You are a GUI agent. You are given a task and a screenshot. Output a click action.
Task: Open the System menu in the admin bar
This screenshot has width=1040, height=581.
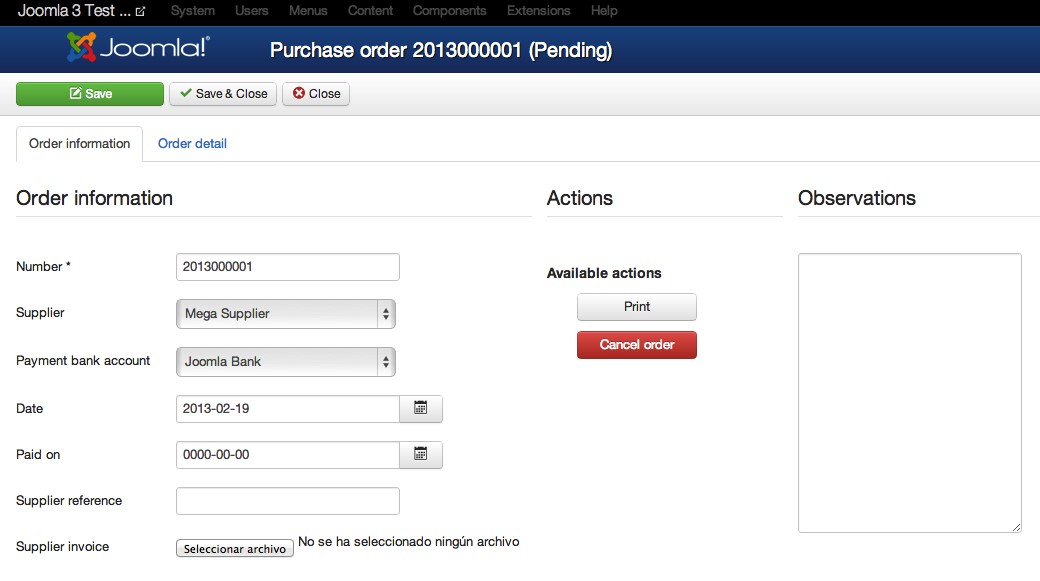click(x=192, y=12)
